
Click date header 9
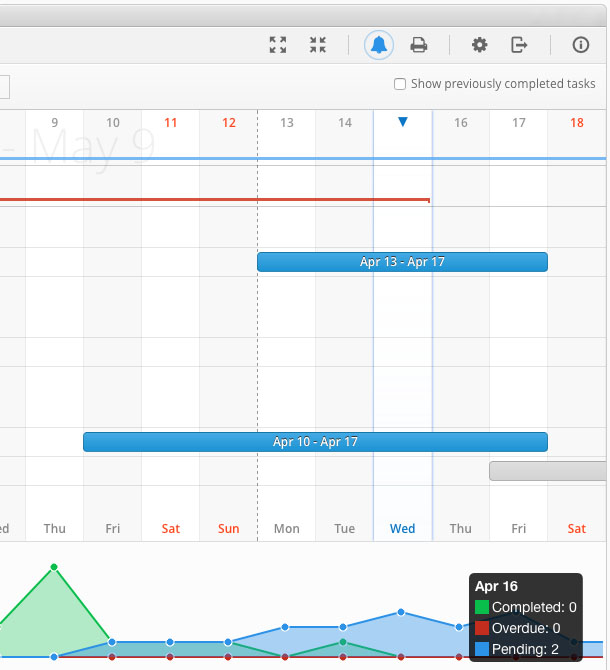tap(55, 123)
